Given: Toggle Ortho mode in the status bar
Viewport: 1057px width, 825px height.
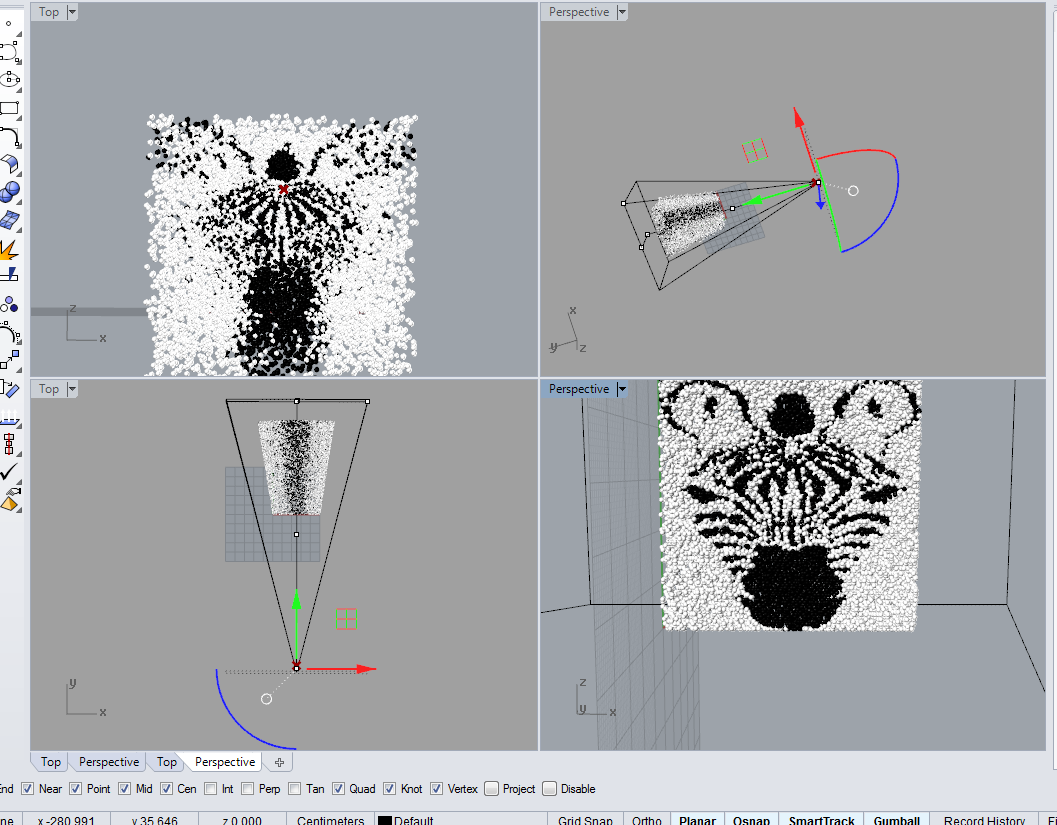Looking at the screenshot, I should [x=646, y=820].
